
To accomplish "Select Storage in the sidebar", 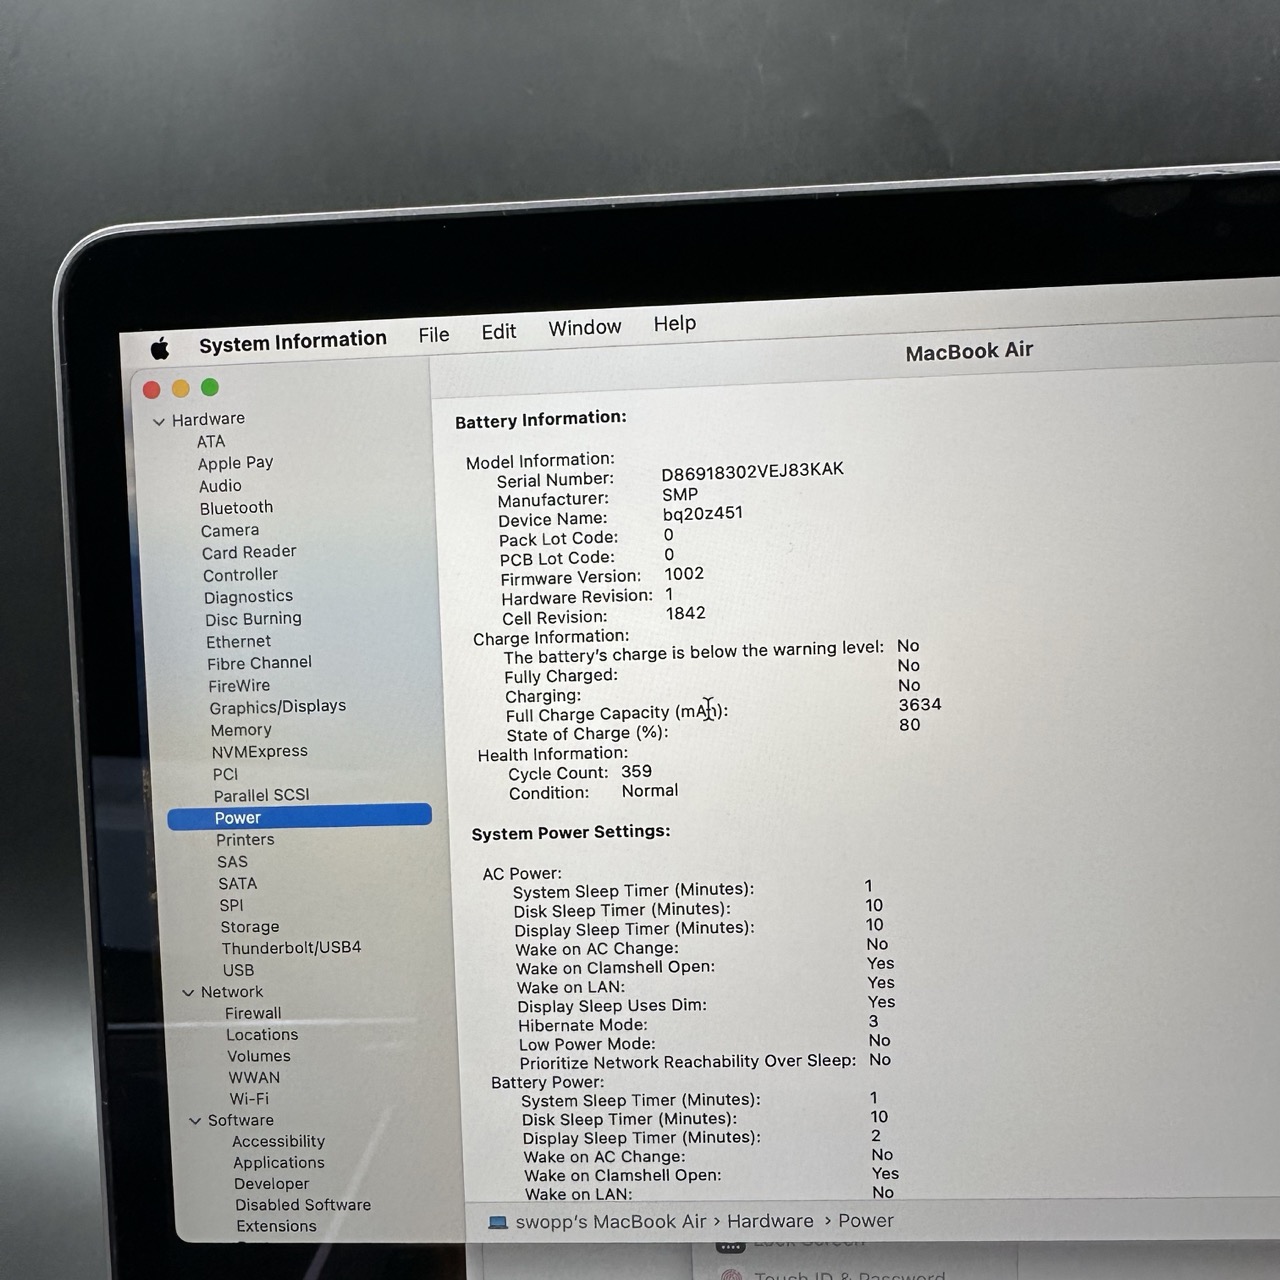I will [250, 927].
